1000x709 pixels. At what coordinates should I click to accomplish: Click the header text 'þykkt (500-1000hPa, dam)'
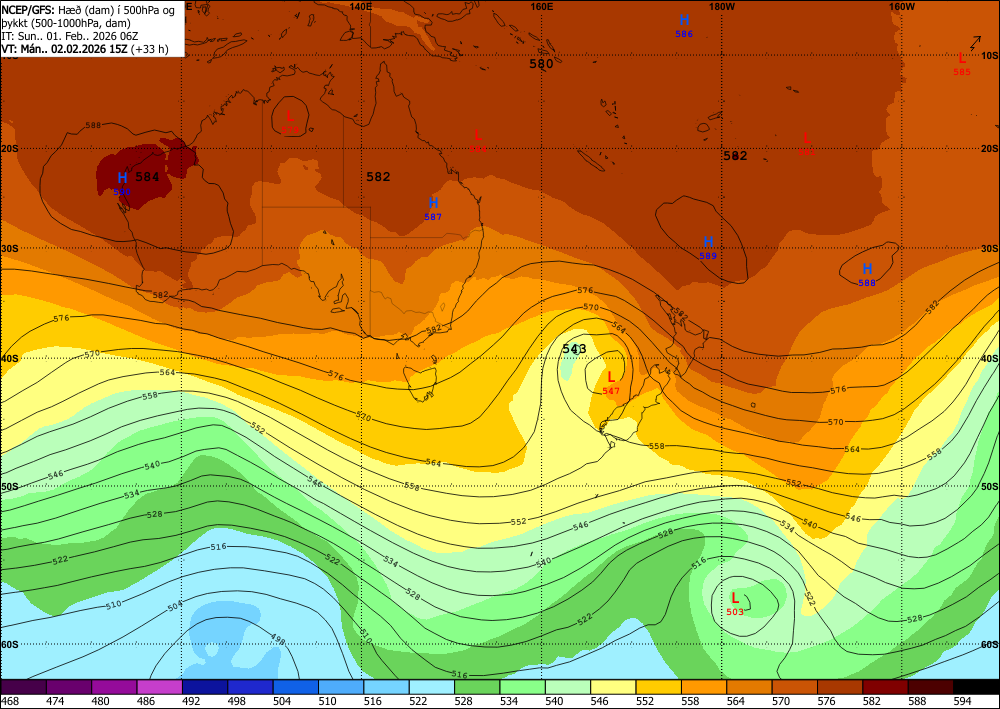tap(66, 23)
